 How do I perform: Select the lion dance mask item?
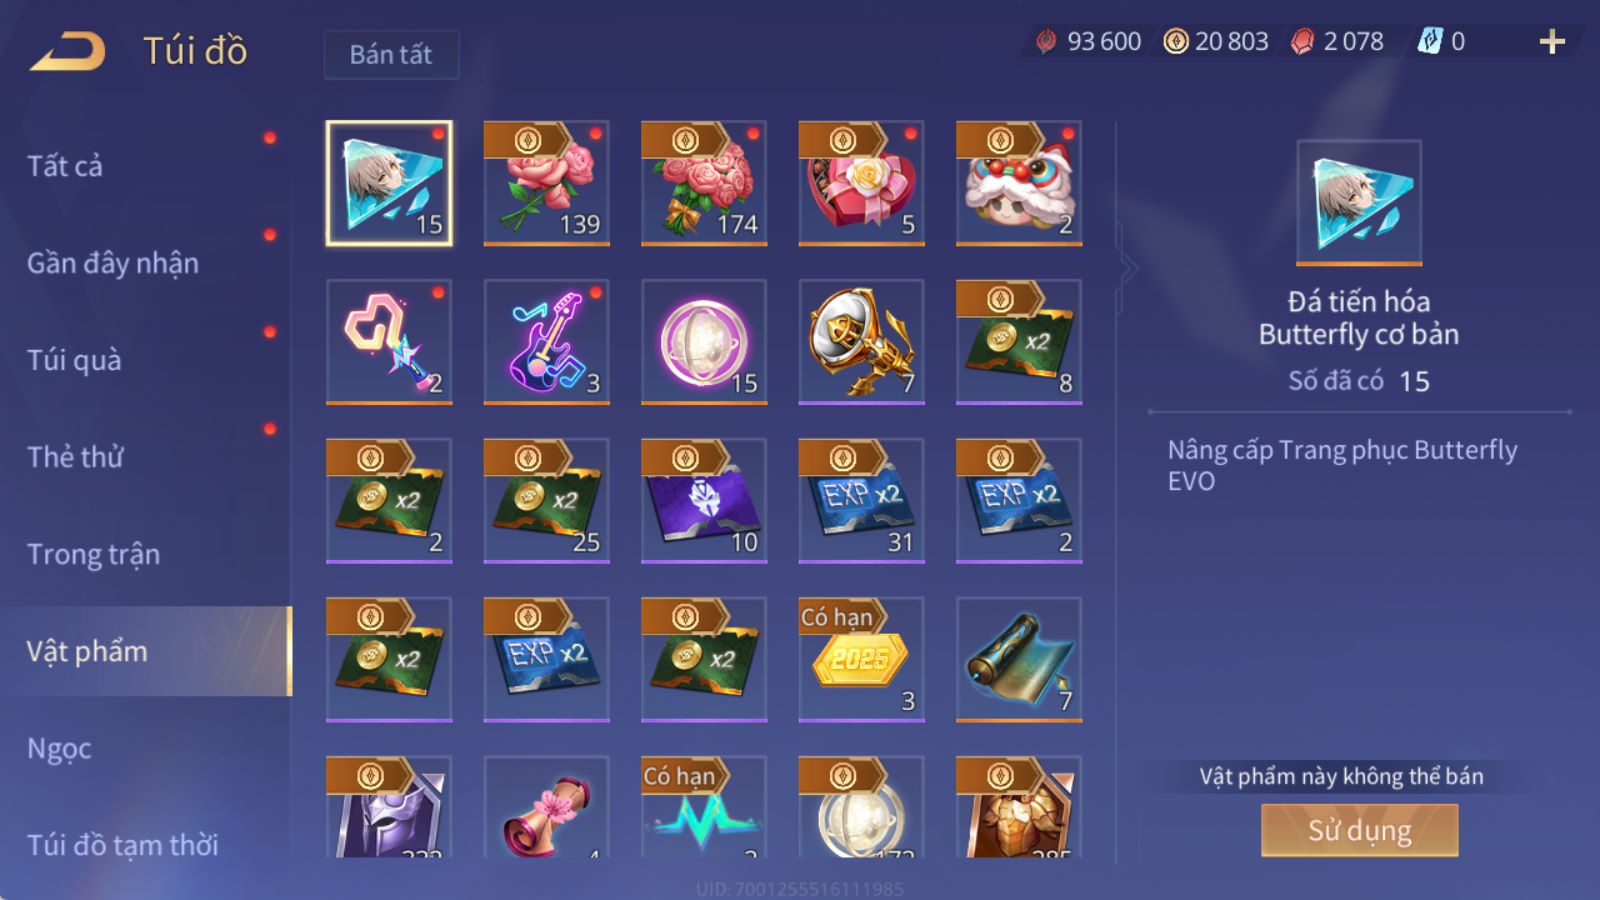click(x=1019, y=183)
